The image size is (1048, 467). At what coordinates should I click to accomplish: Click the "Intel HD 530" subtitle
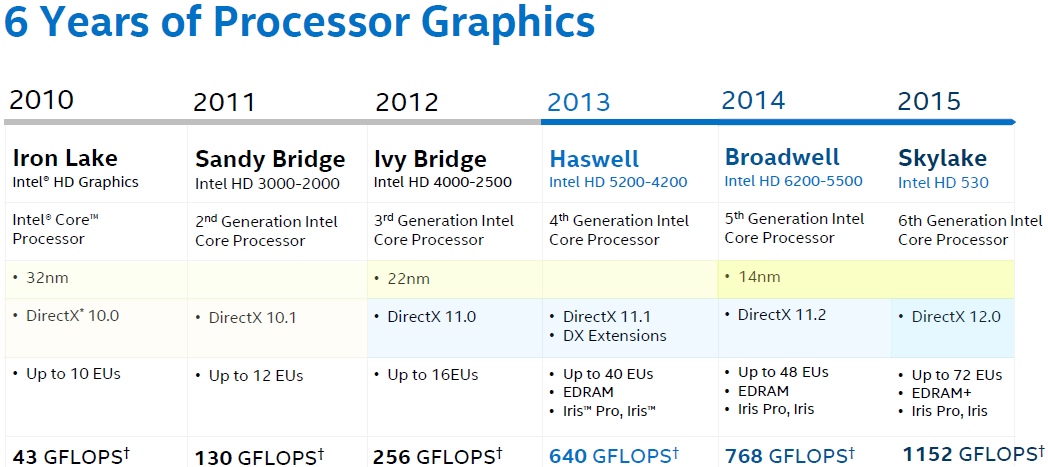[943, 182]
